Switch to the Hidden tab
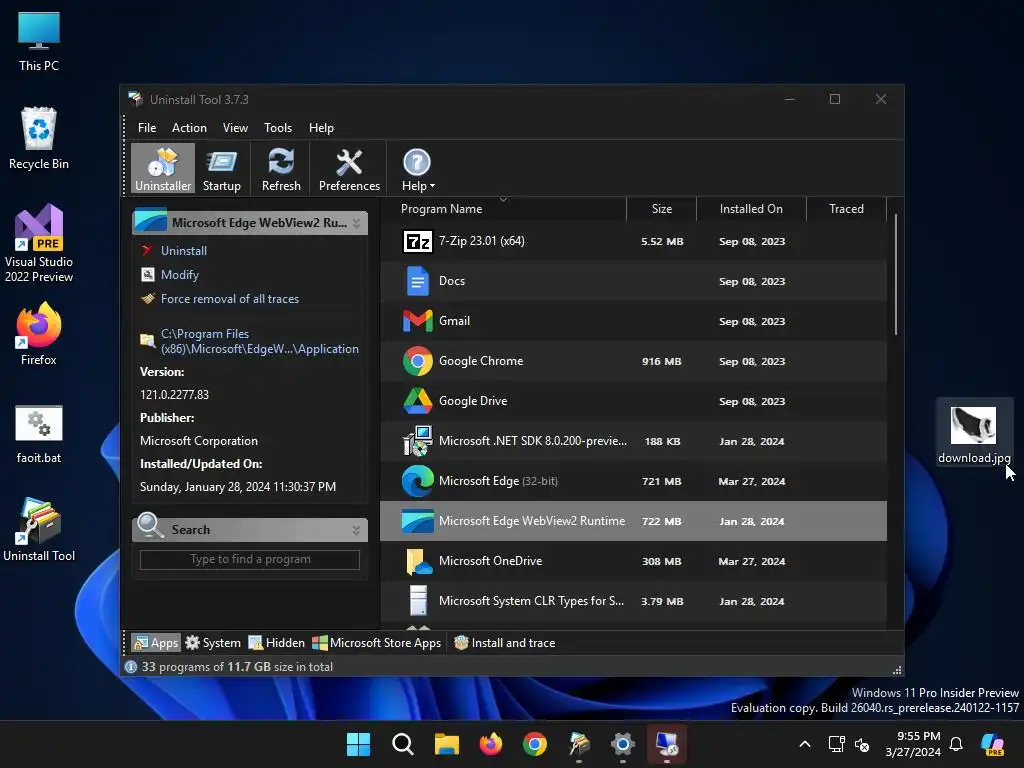Image resolution: width=1024 pixels, height=768 pixels. pyautogui.click(x=277, y=643)
